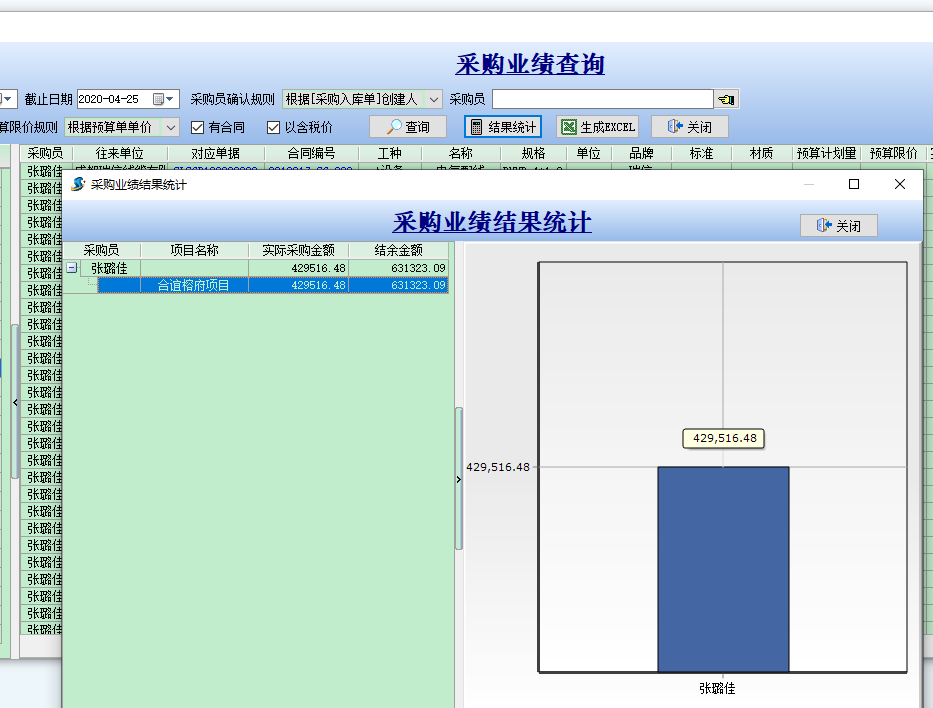Click the 查询 search button
Screen dimensions: 933x708
408,127
